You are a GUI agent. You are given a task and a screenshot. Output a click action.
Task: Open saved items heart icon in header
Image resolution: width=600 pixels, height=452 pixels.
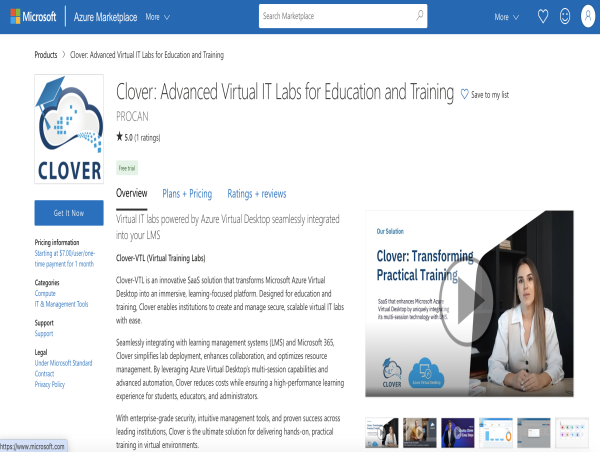tap(543, 16)
